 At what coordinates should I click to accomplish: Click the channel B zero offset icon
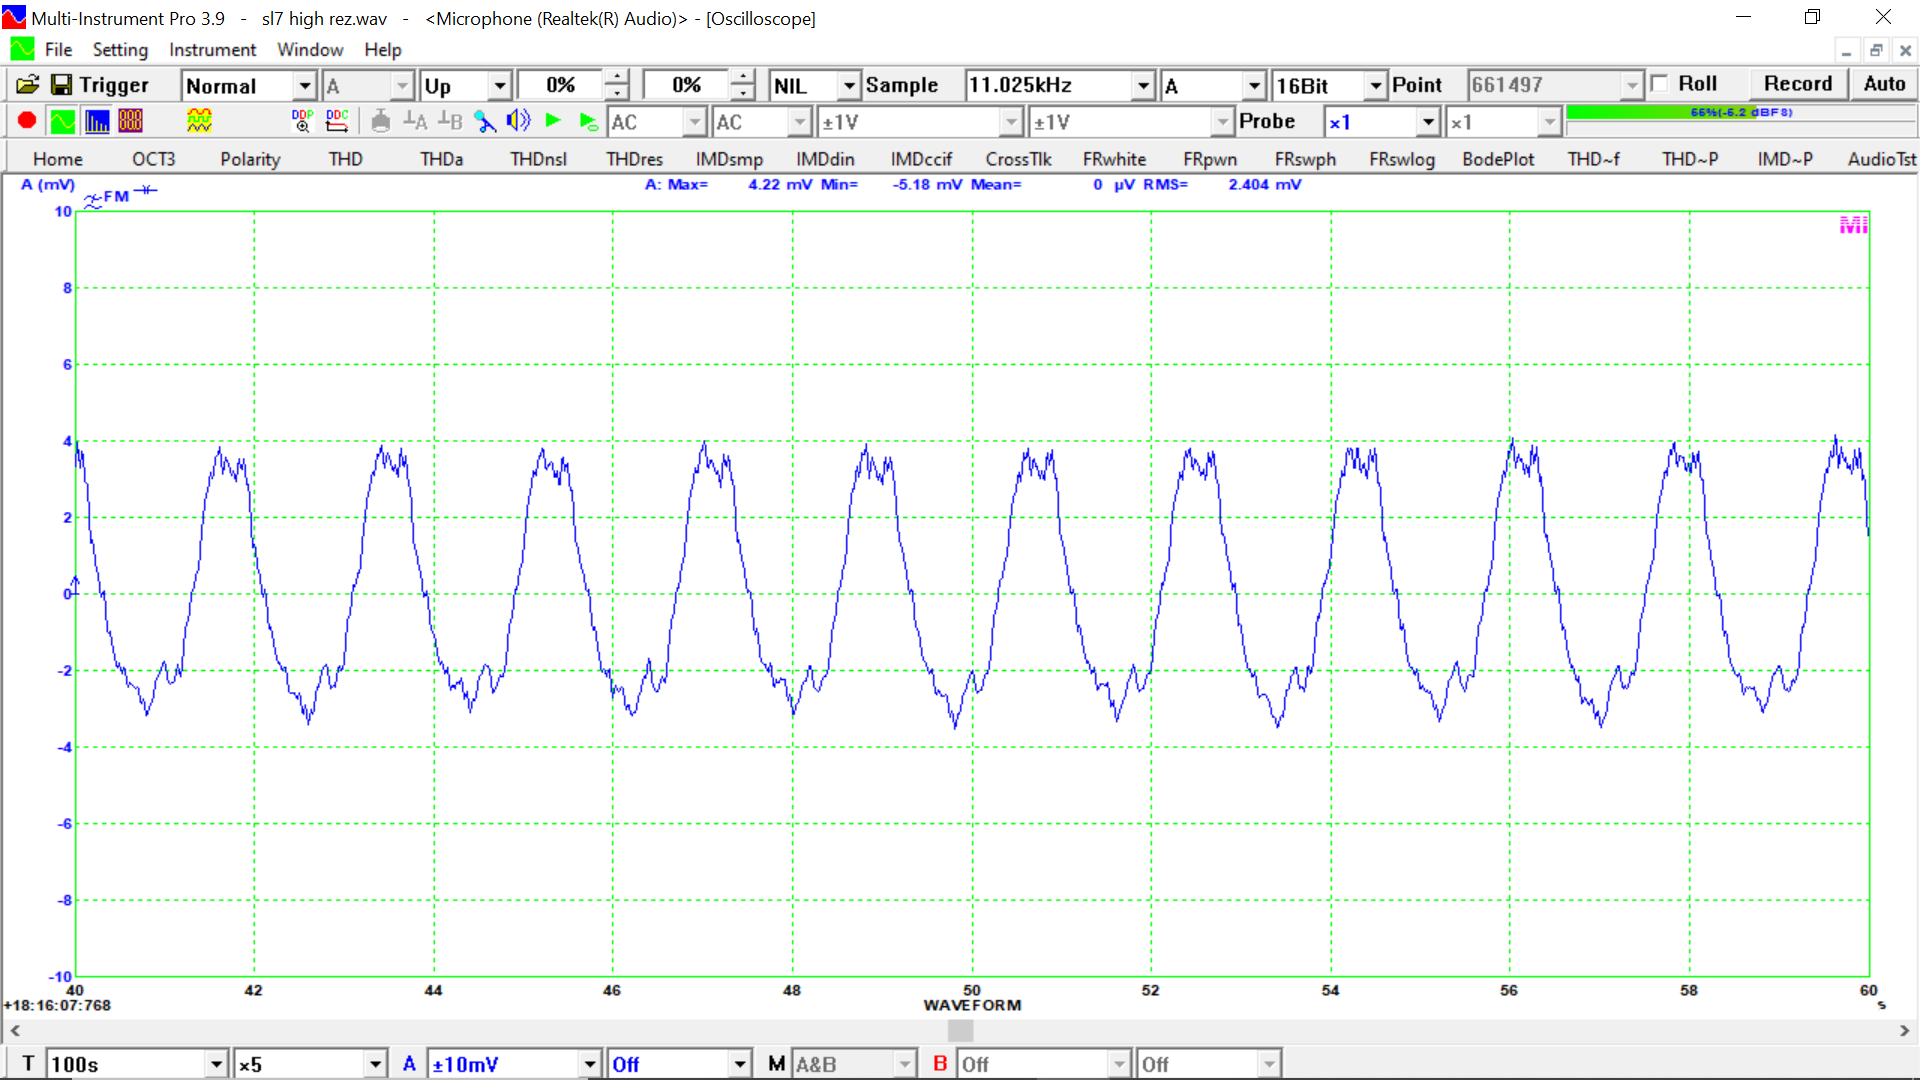[x=450, y=121]
